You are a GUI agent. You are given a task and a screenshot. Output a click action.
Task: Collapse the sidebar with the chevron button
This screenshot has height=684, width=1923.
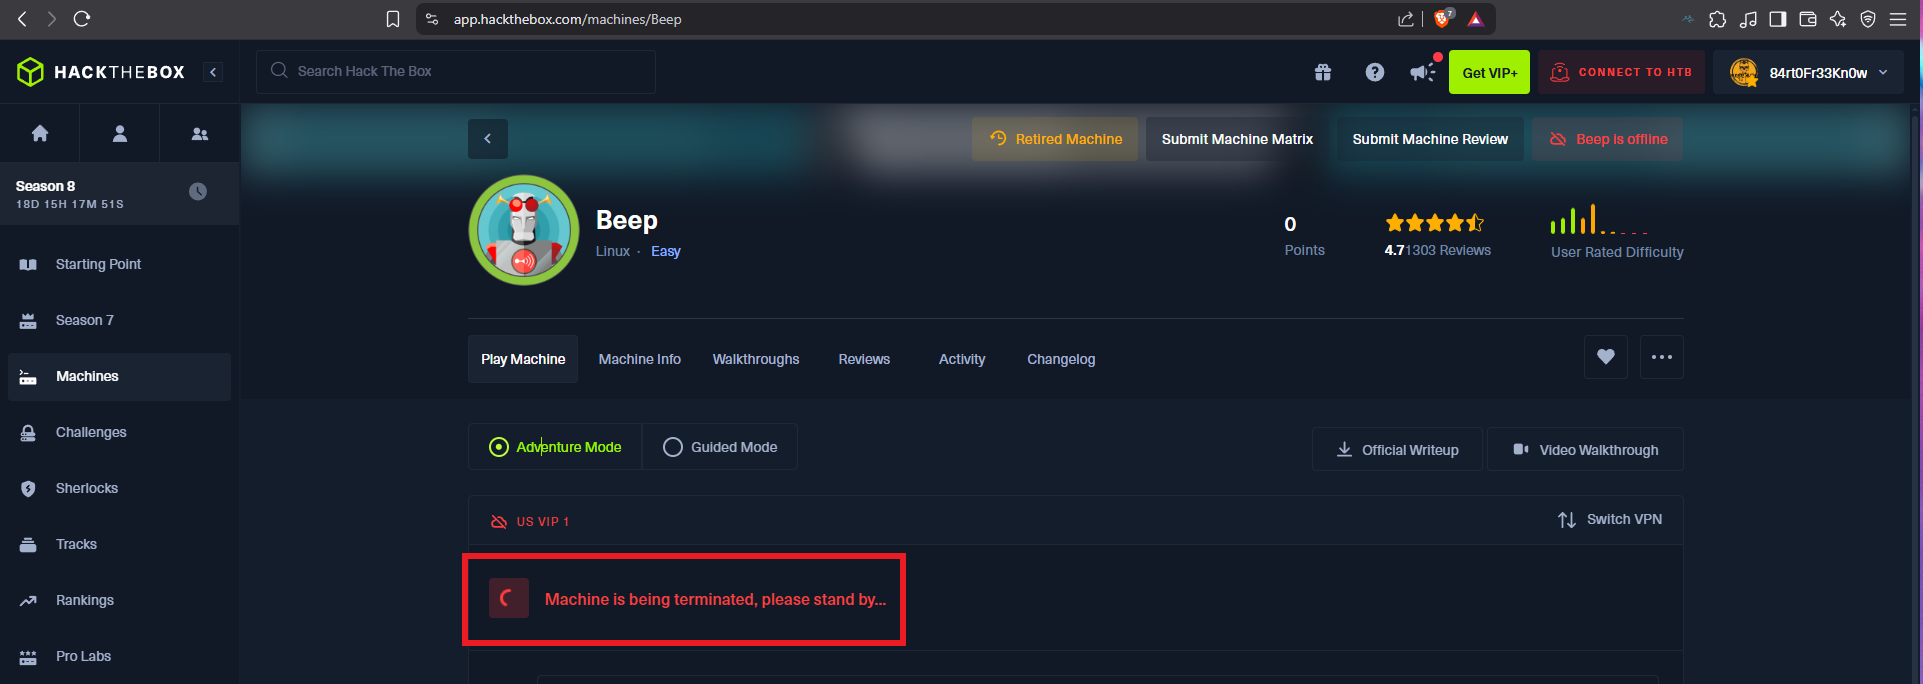213,72
